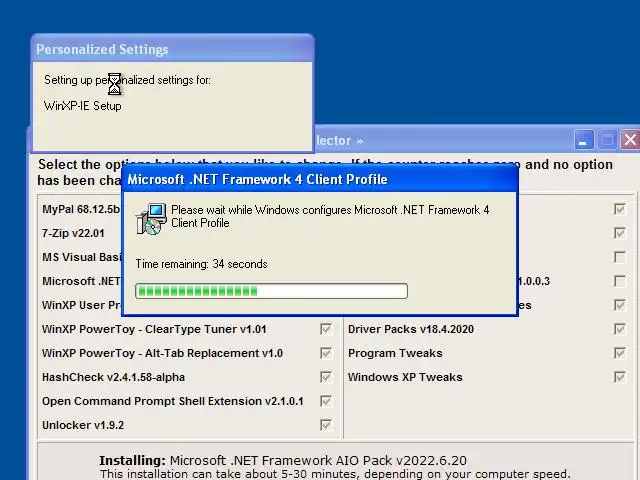The height and width of the screenshot is (480, 640).
Task: Select the Program Tweaks label
Action: (x=395, y=353)
